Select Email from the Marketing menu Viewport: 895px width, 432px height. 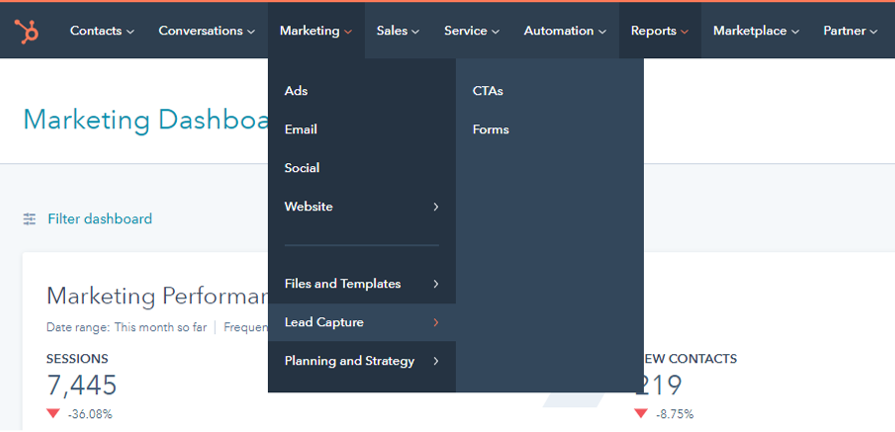pyautogui.click(x=362, y=130)
